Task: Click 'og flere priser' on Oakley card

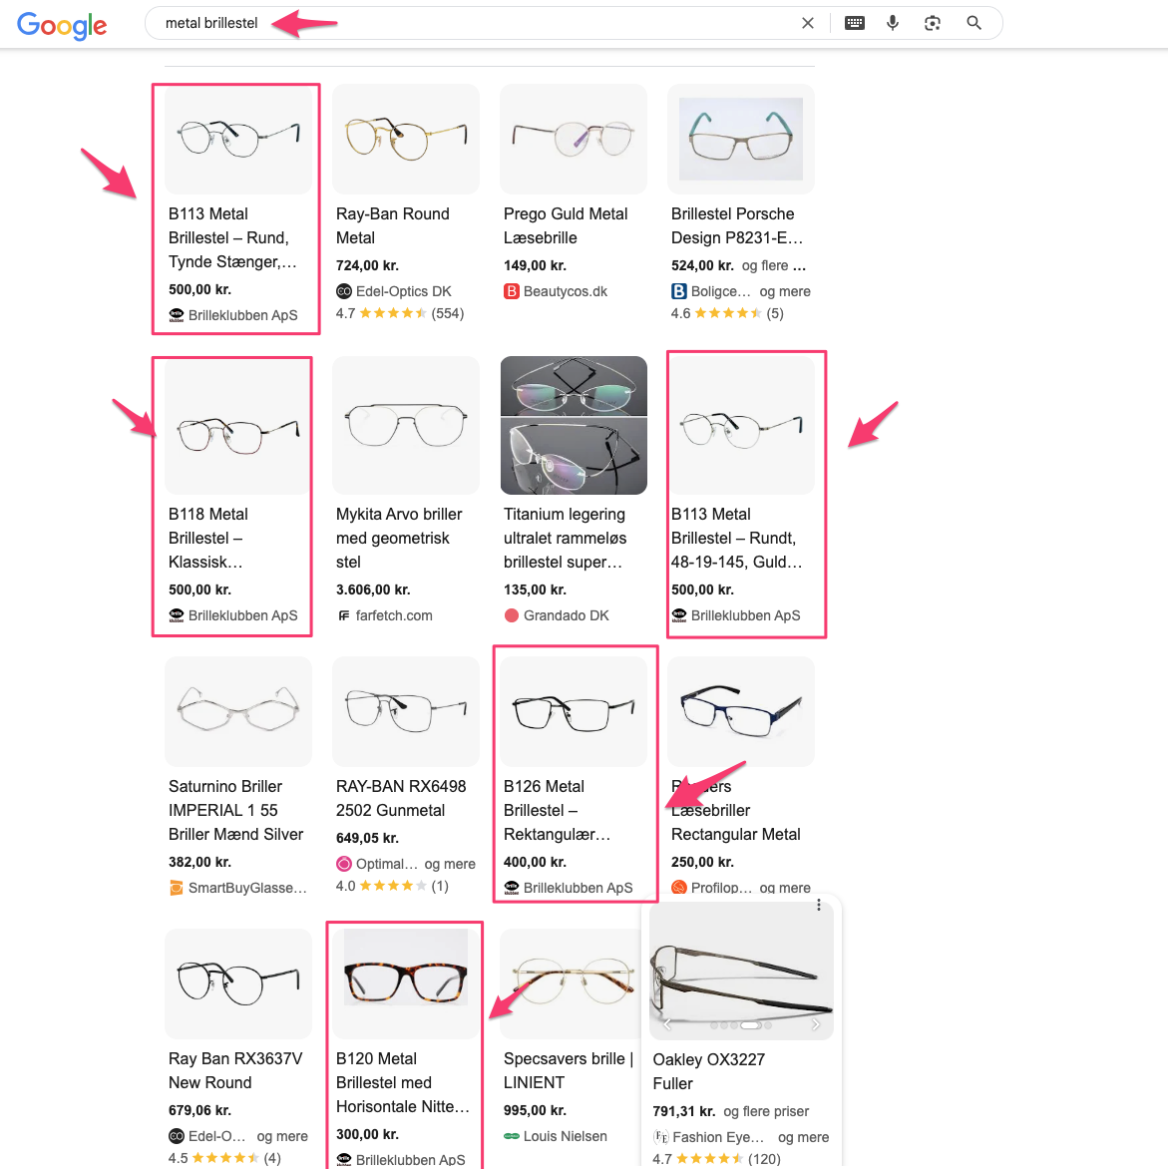Action: [x=765, y=1112]
